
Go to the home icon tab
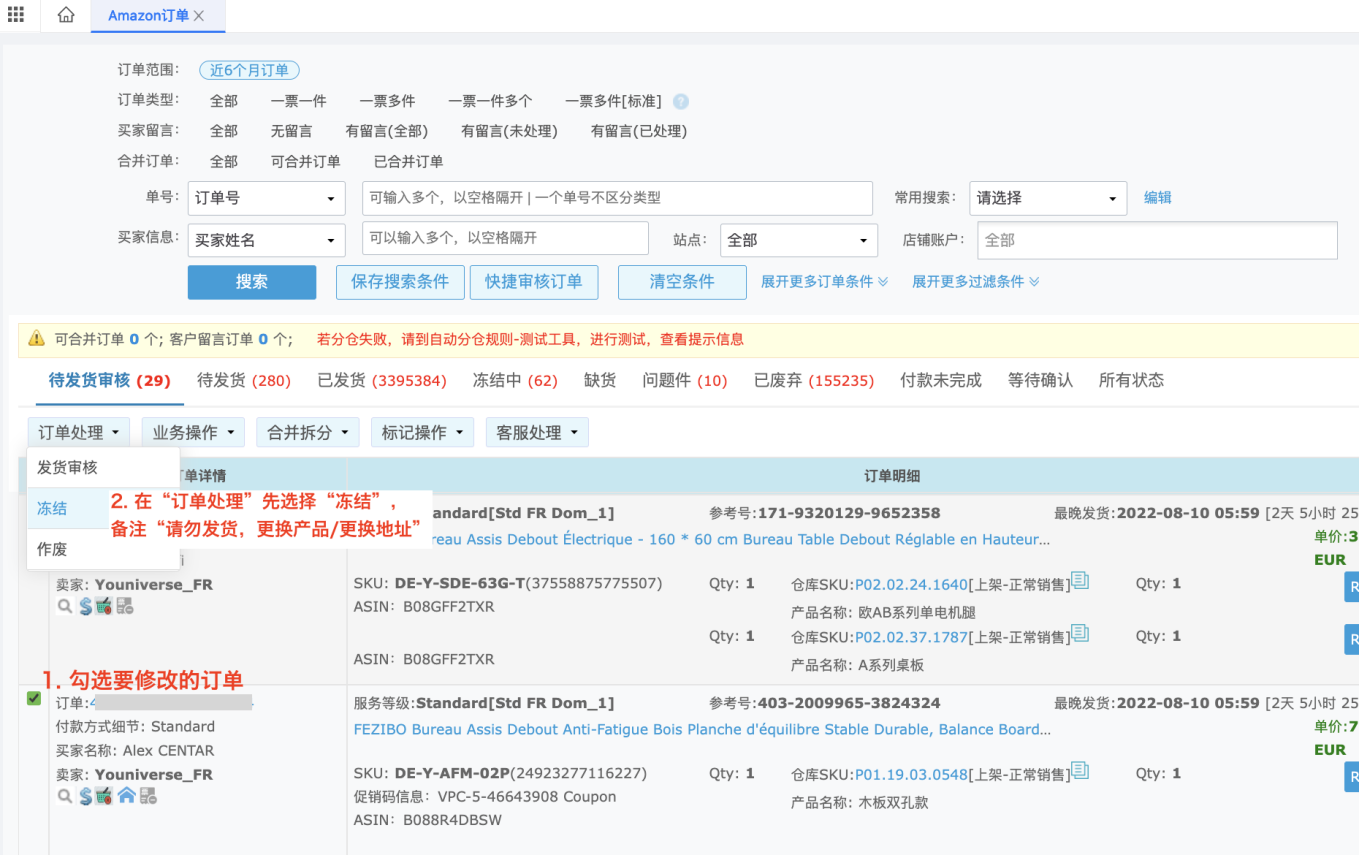66,15
